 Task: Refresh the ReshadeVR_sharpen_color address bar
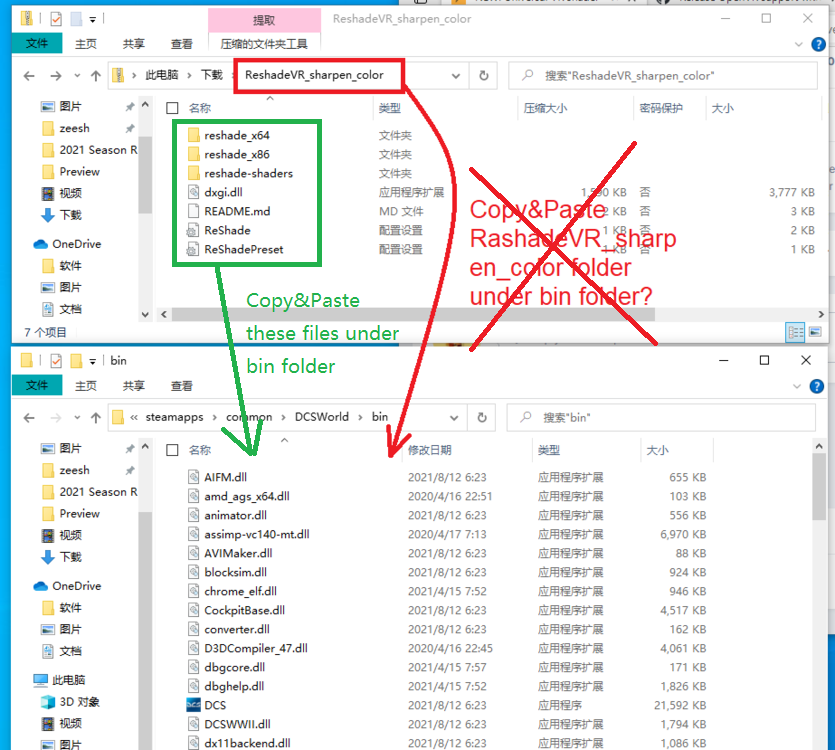484,76
